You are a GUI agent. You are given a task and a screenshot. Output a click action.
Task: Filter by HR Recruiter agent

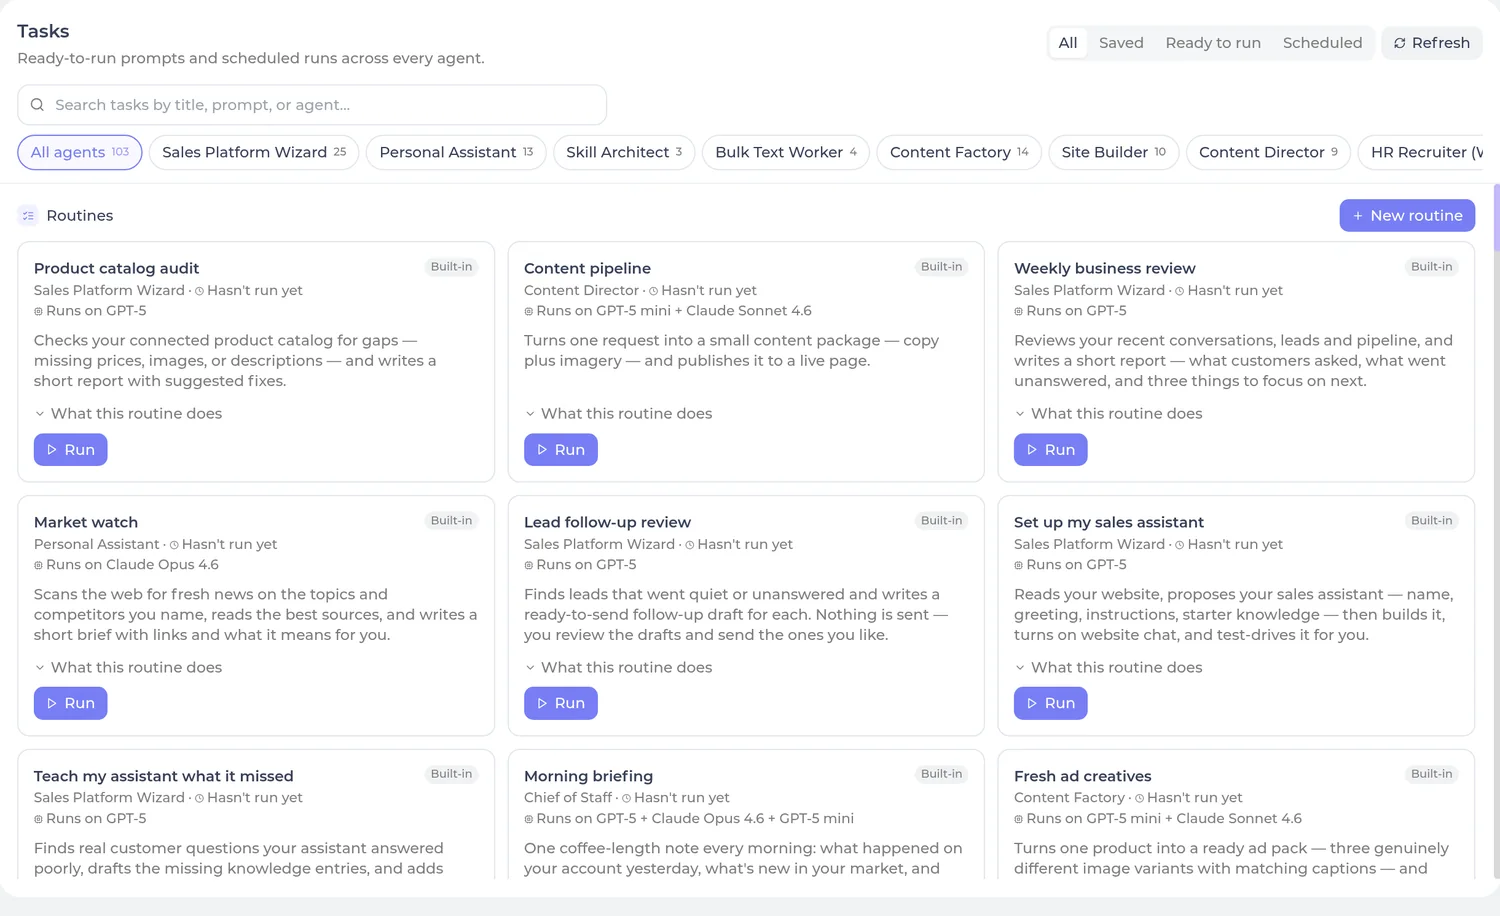point(1421,152)
